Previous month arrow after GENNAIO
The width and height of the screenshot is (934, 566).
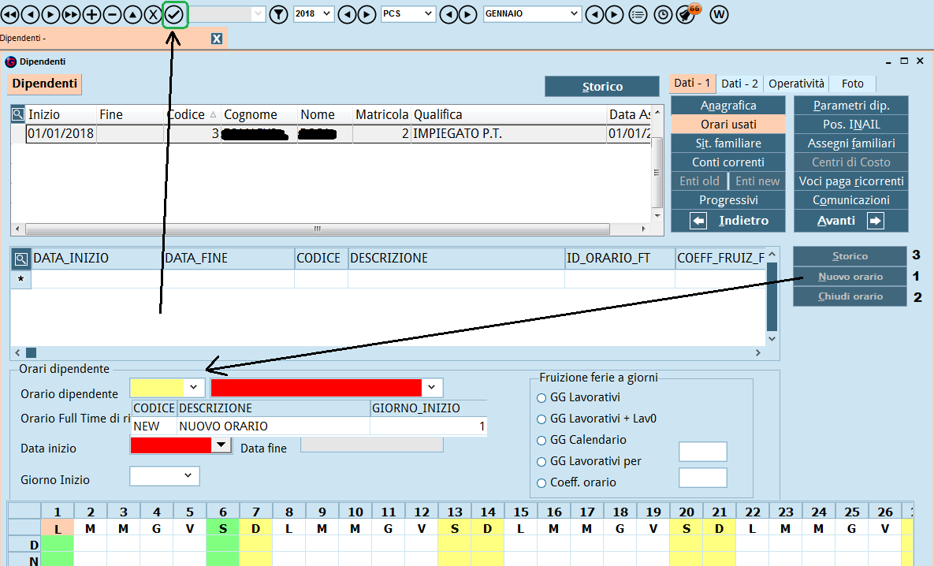[594, 14]
